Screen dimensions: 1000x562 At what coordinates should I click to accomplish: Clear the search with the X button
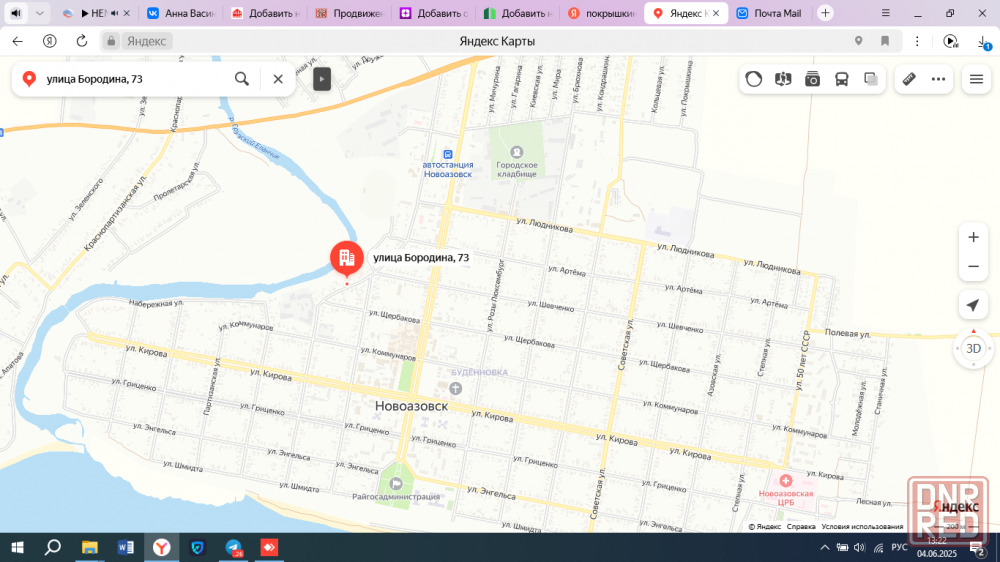(x=278, y=79)
